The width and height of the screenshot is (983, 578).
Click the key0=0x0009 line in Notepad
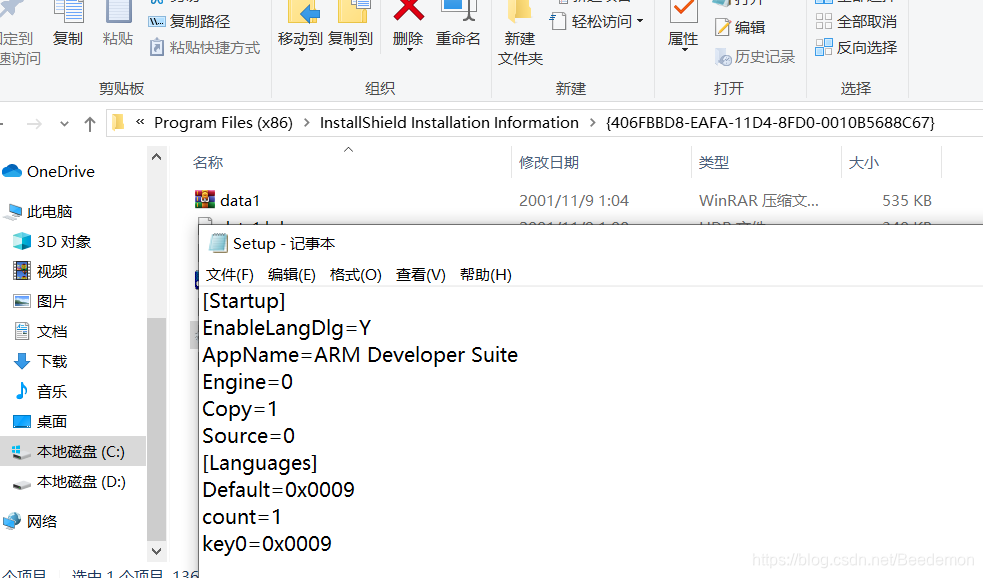pyautogui.click(x=267, y=544)
